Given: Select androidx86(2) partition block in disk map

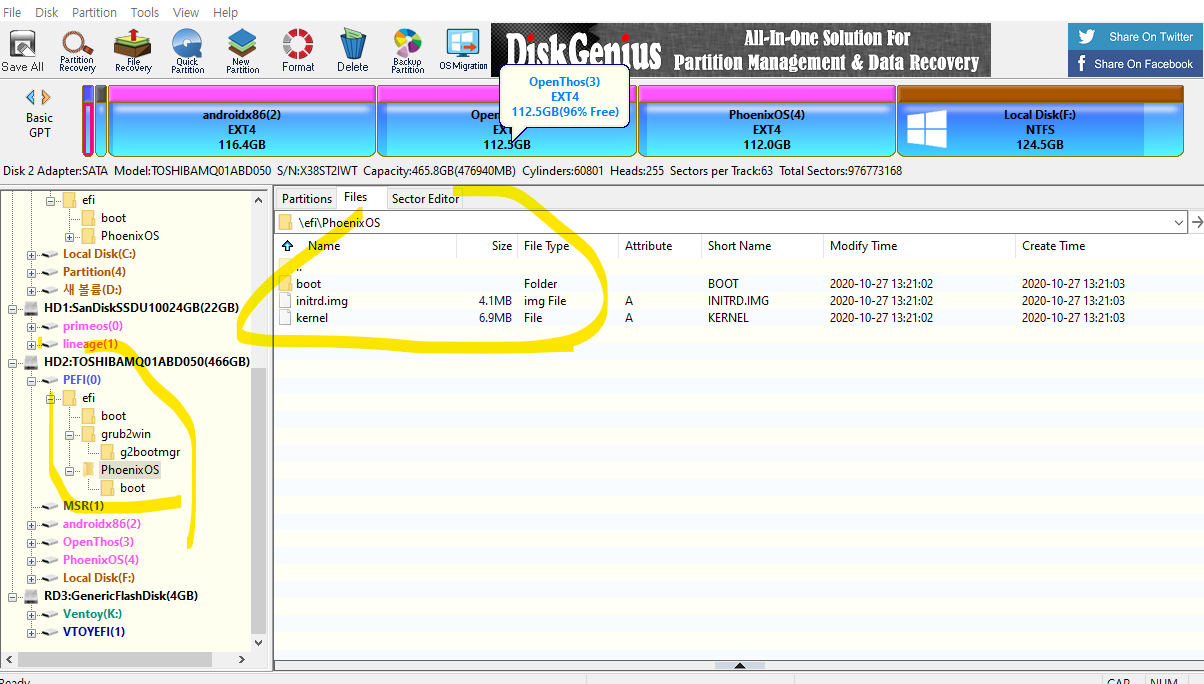Looking at the screenshot, I should pos(242,121).
